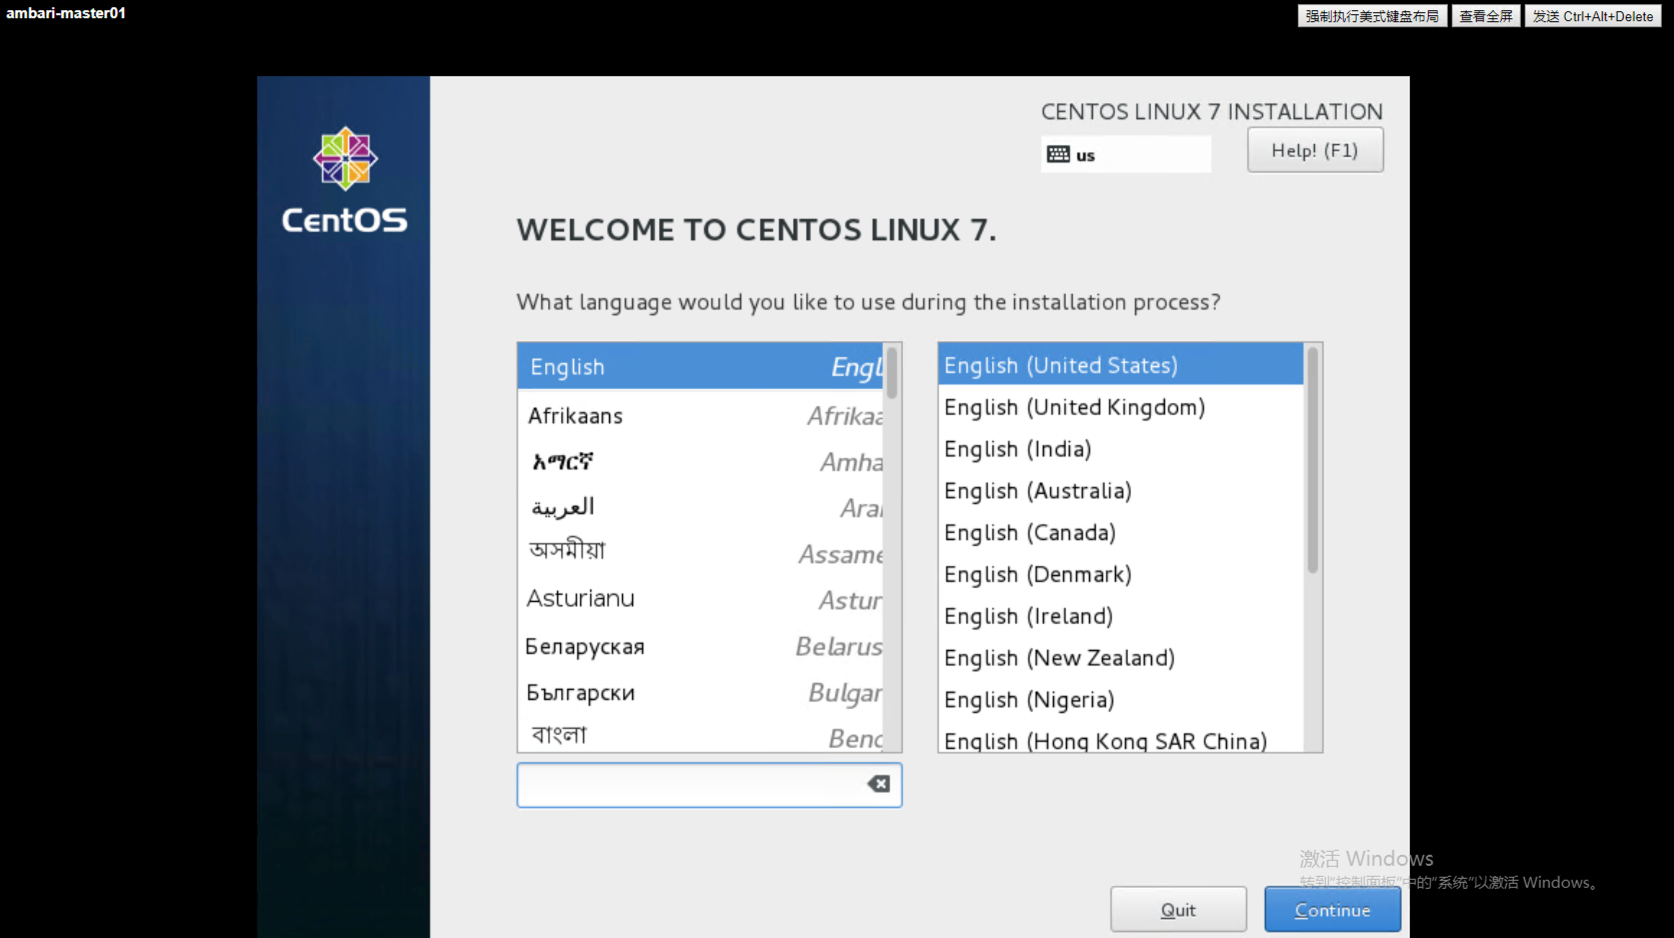Click the keyboard layout icon
1674x938 pixels.
[x=1058, y=154]
